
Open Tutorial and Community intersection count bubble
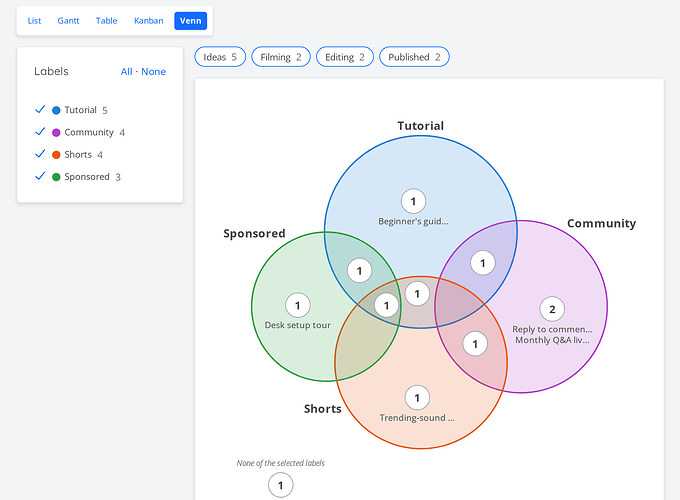coord(483,263)
